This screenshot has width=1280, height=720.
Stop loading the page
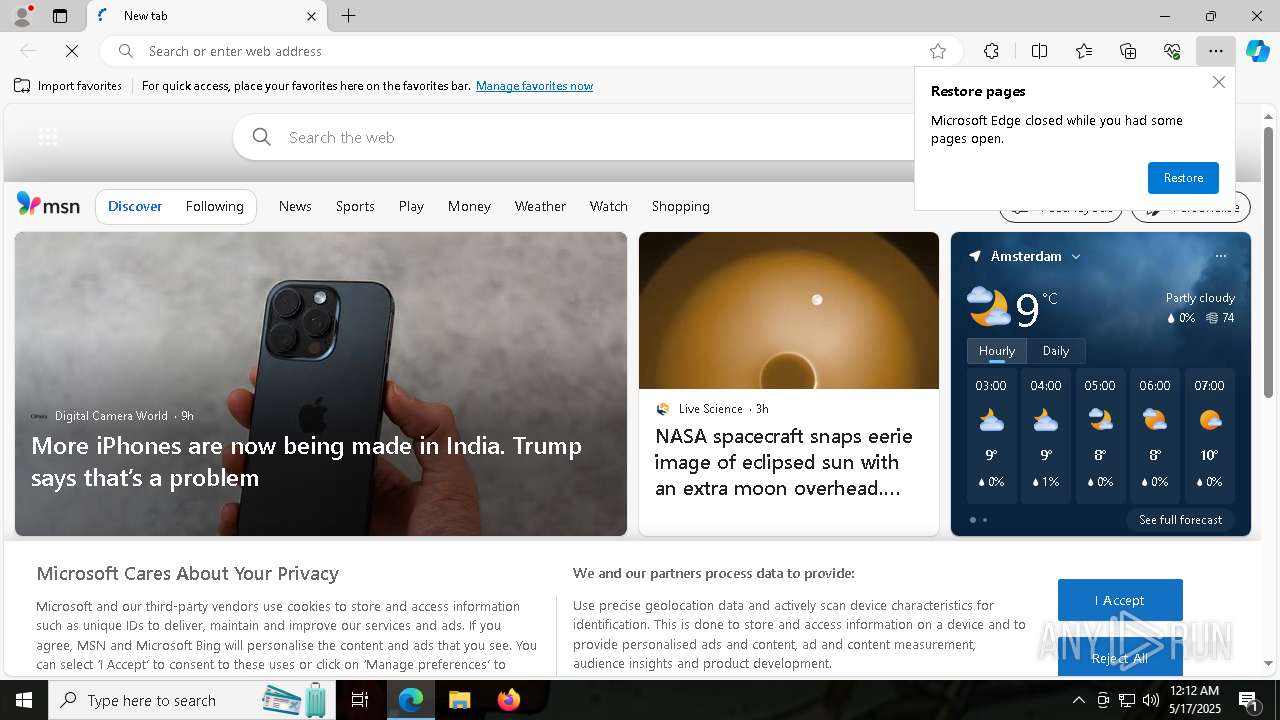coord(72,51)
